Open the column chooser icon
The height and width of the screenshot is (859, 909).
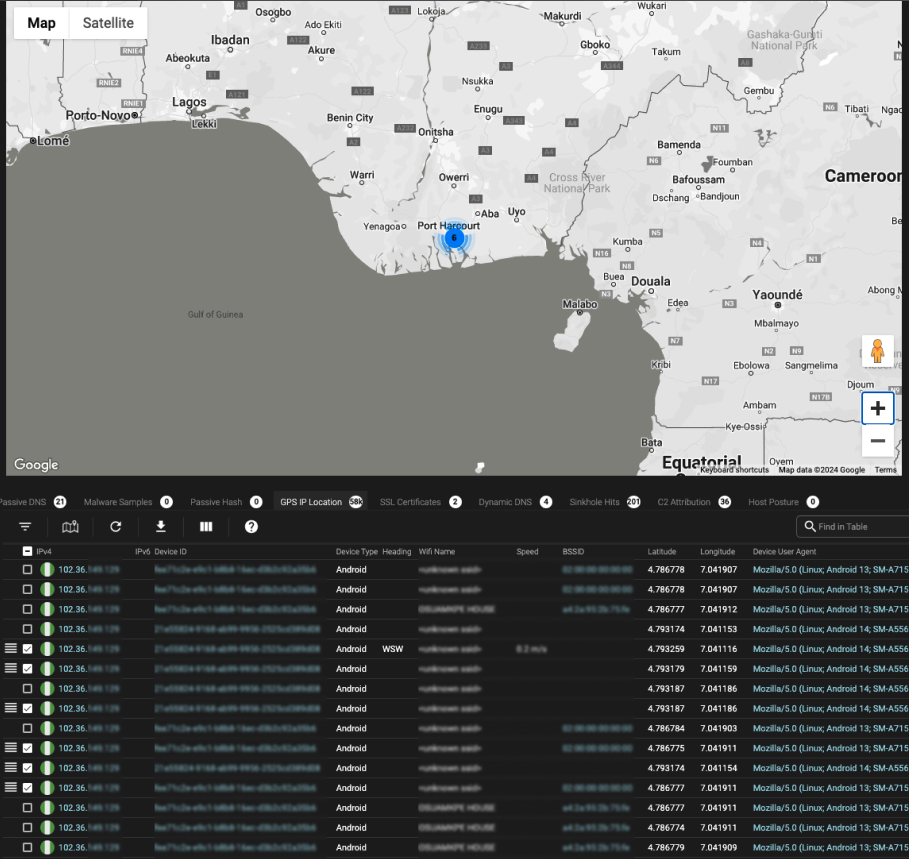(206, 527)
